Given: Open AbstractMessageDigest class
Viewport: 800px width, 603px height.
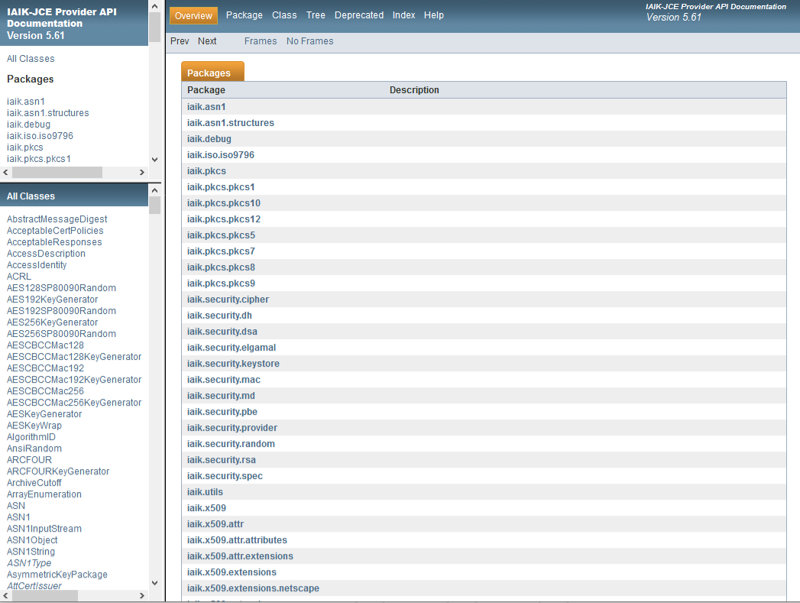Looking at the screenshot, I should pyautogui.click(x=57, y=219).
